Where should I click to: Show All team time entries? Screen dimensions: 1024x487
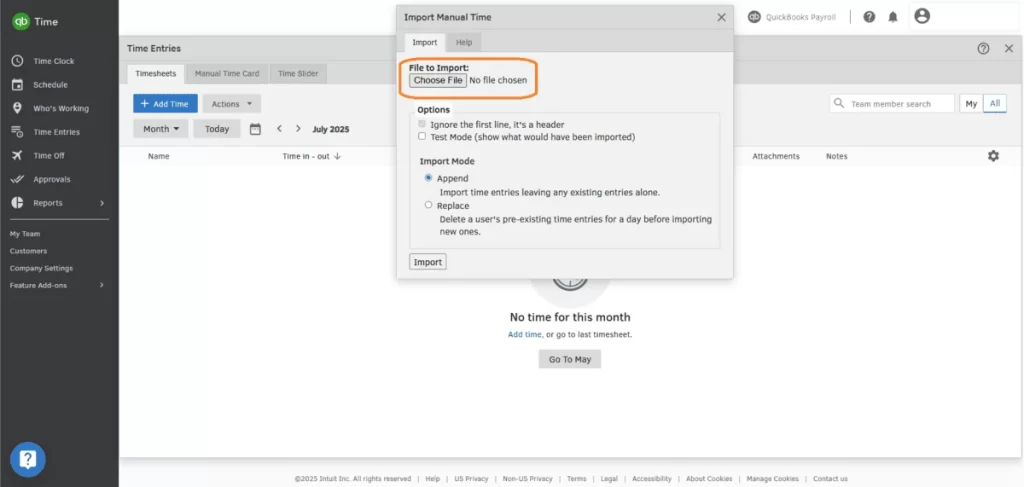coord(995,104)
